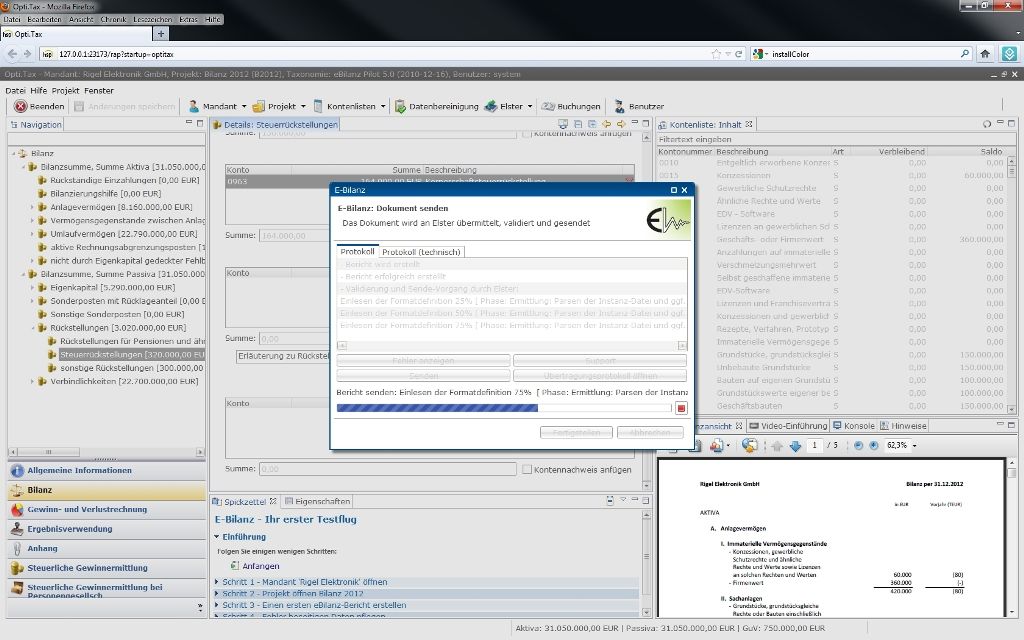Expand the Eigenkapital tree node
The image size is (1024, 640).
click(x=32, y=287)
